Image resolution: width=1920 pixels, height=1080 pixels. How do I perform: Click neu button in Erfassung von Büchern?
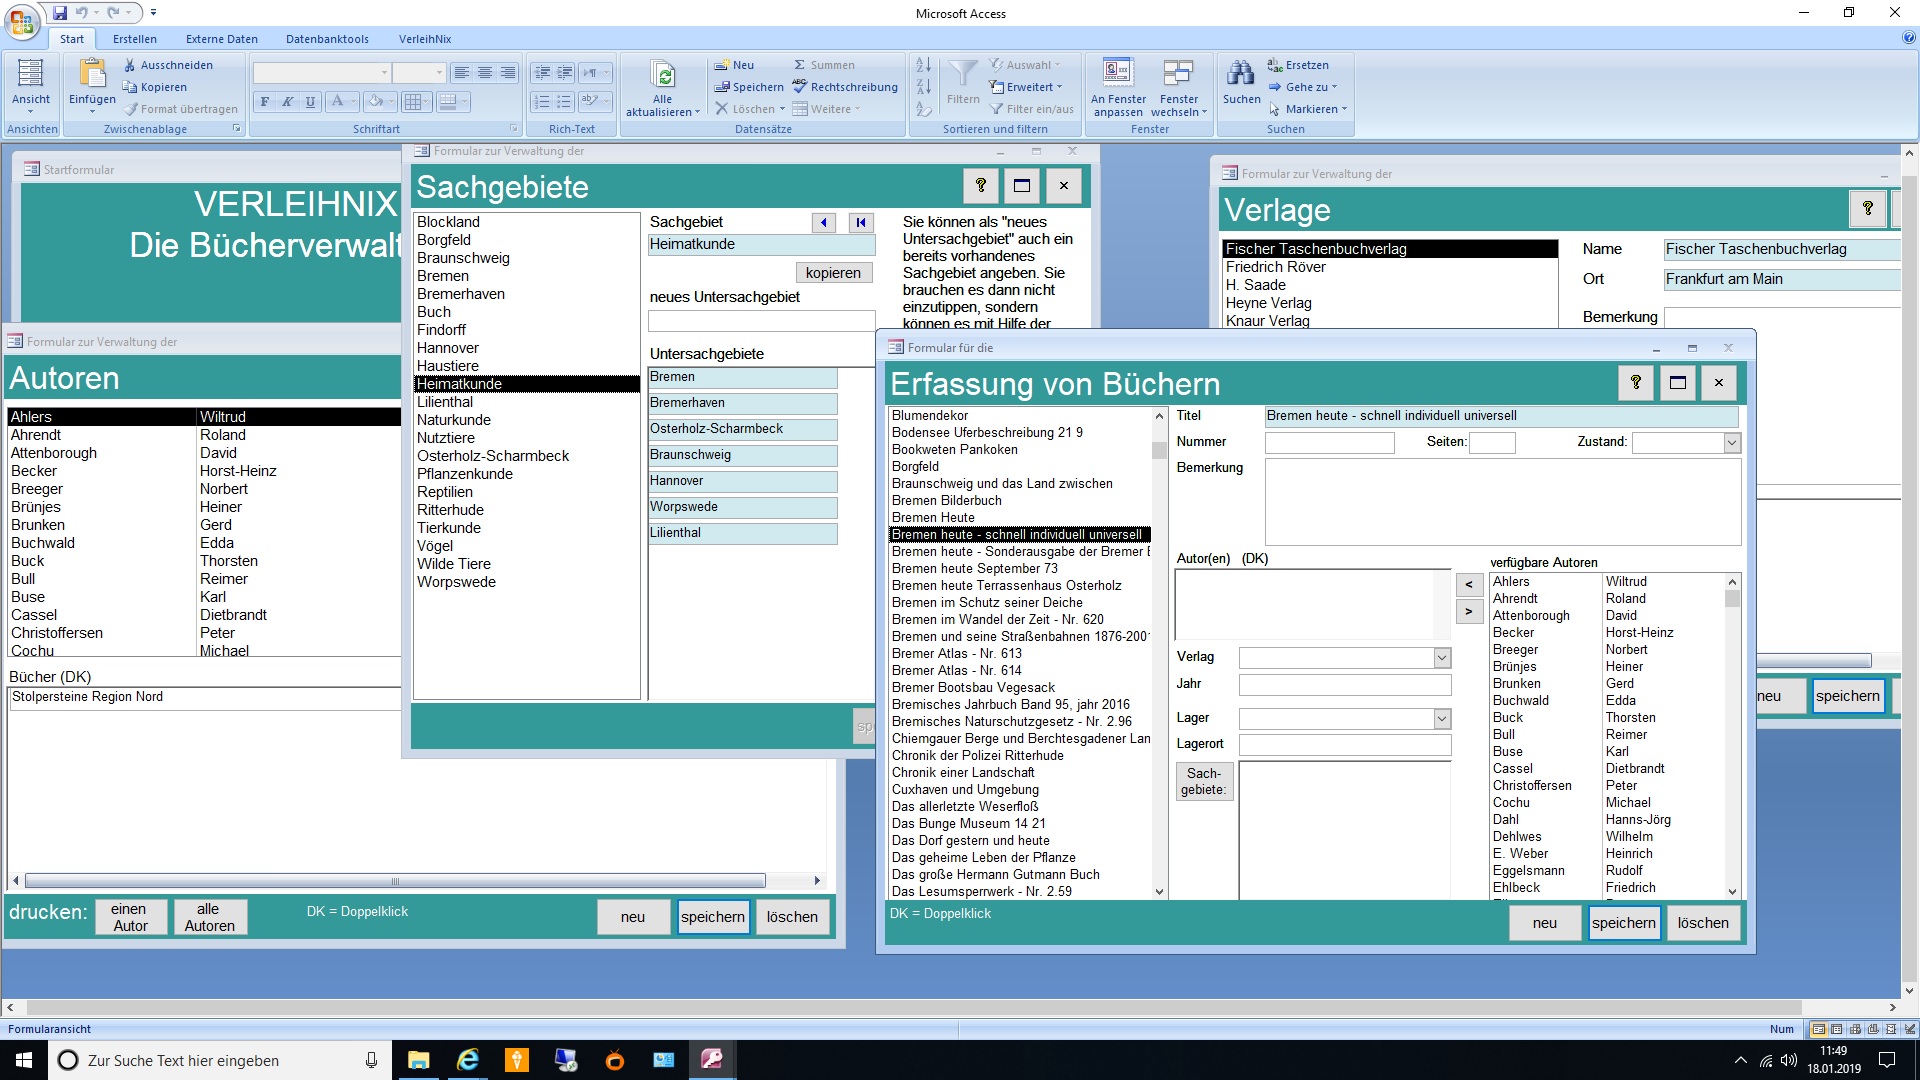(x=1544, y=923)
